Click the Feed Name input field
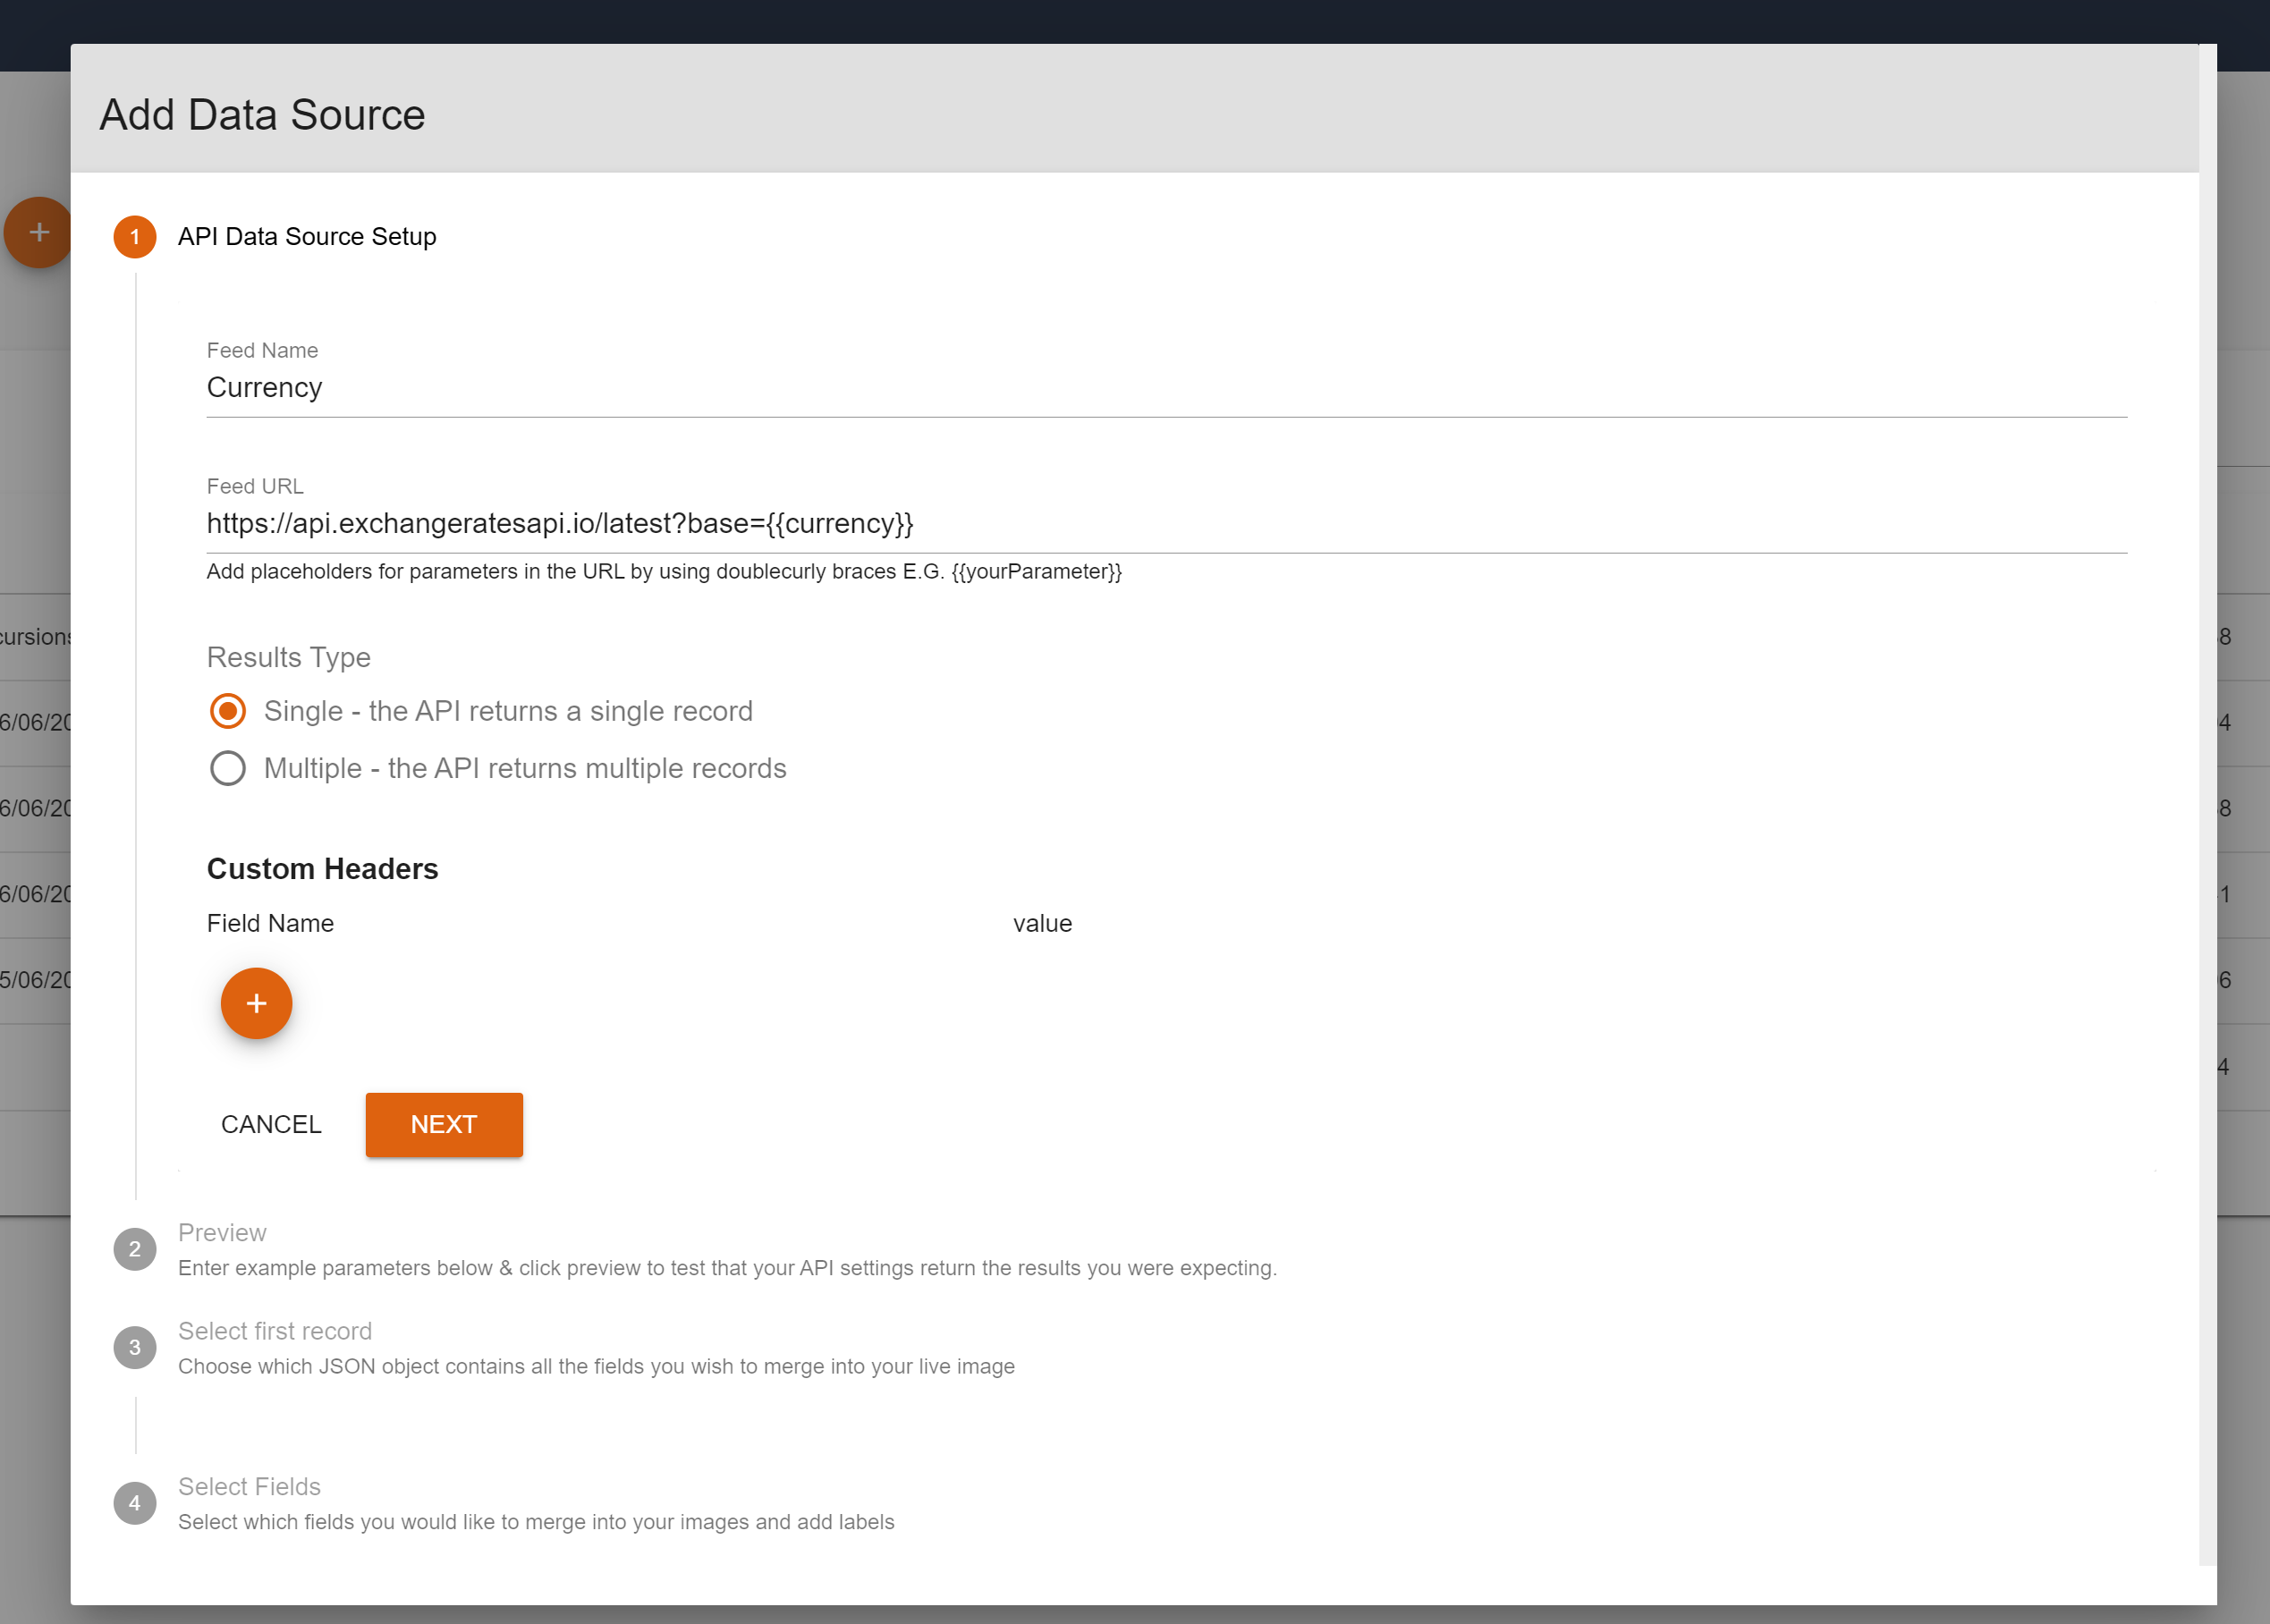This screenshot has width=2270, height=1624. coord(1165,388)
